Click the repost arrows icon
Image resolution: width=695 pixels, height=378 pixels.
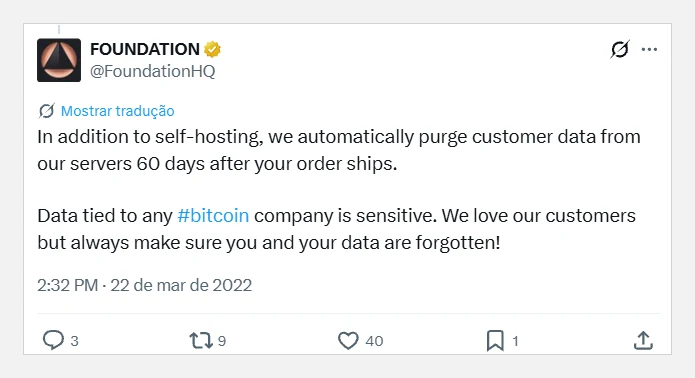pyautogui.click(x=201, y=341)
